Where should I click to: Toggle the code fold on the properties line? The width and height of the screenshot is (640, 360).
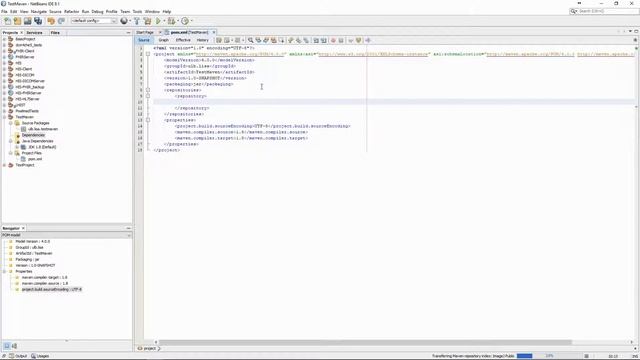click(148, 120)
